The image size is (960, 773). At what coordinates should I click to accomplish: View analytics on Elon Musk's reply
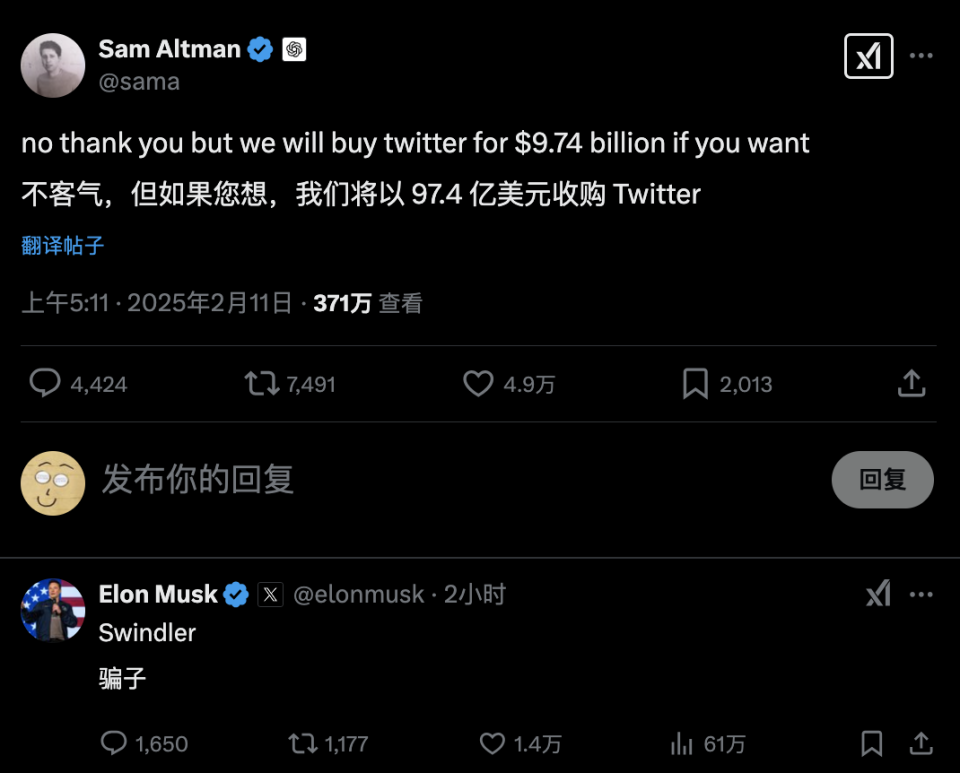click(x=682, y=743)
